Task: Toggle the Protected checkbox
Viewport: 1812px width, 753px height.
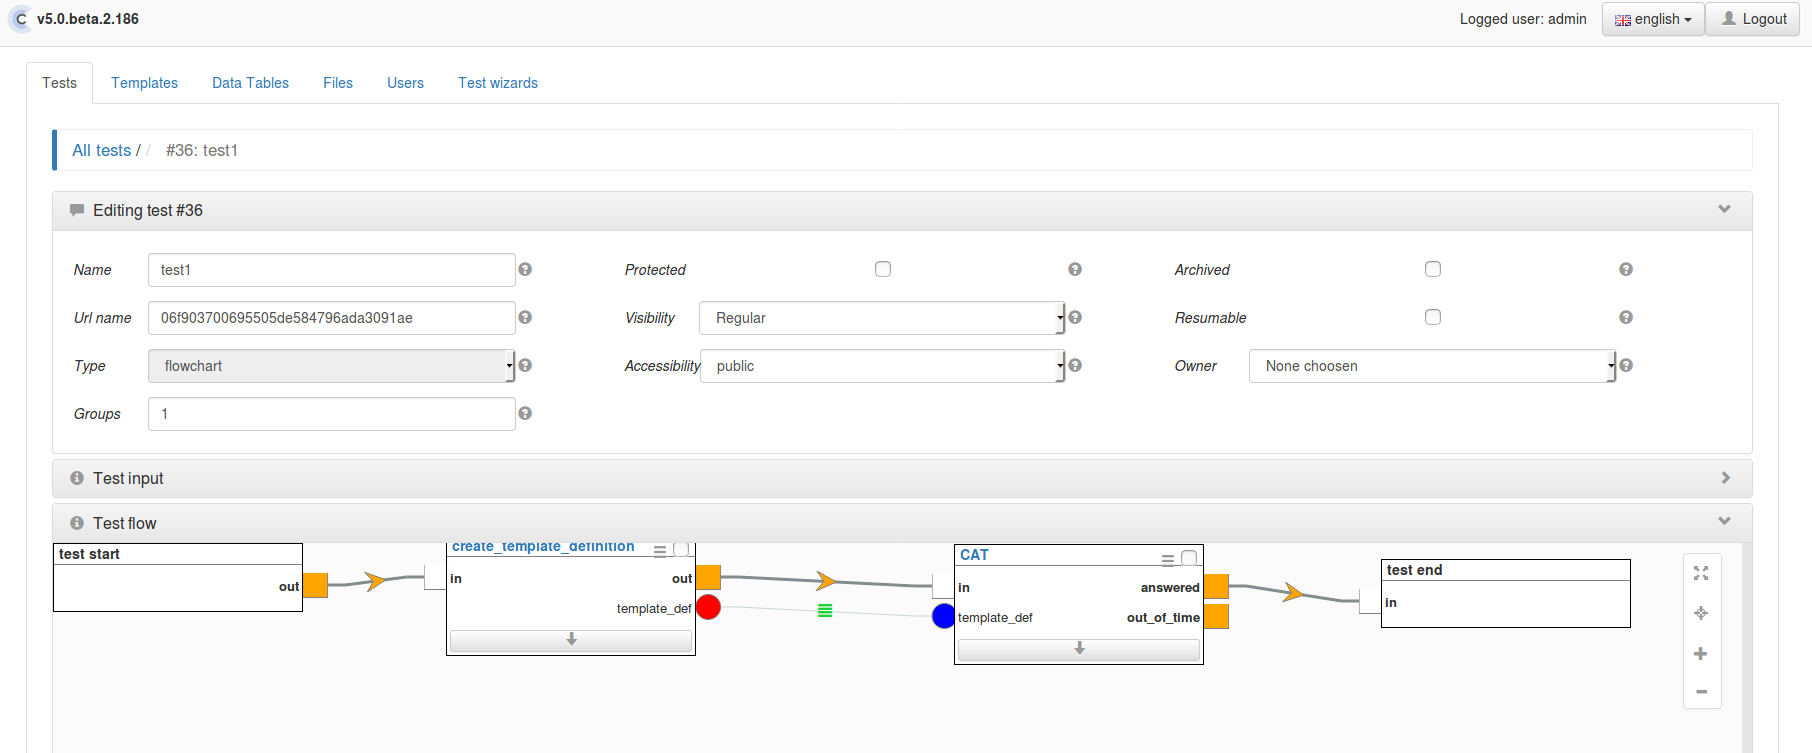Action: (883, 269)
